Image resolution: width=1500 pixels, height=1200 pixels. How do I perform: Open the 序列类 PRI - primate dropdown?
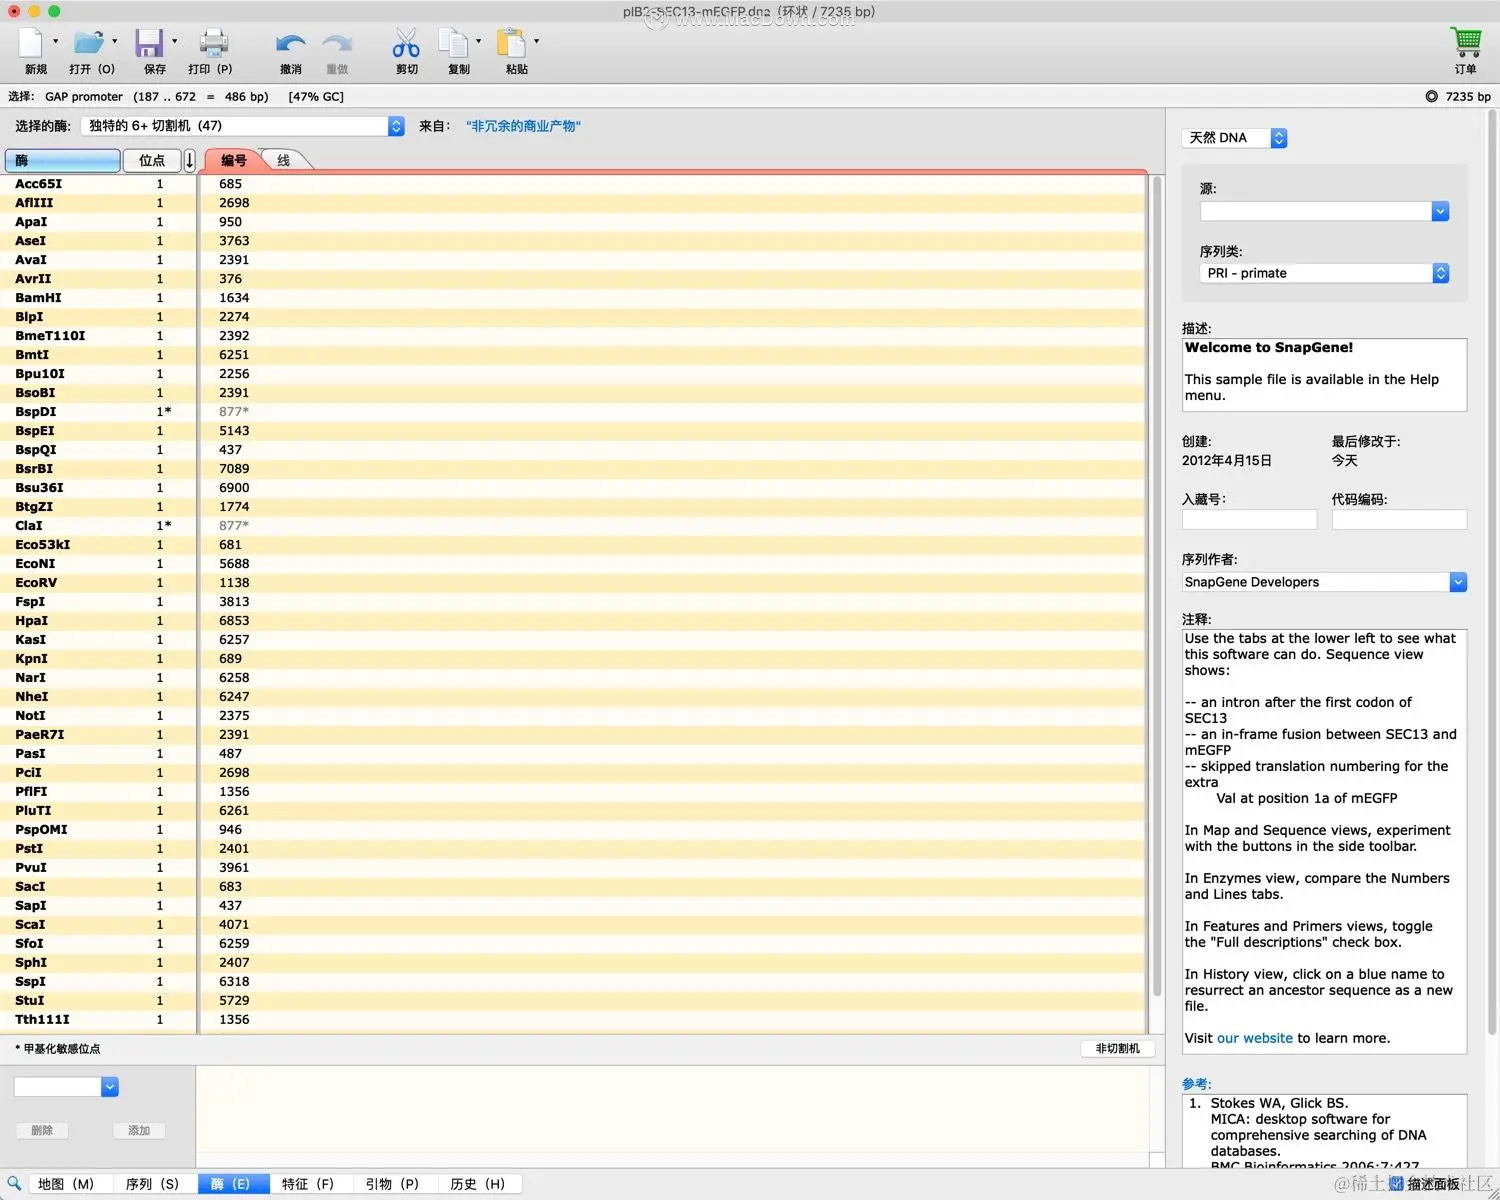click(x=1324, y=273)
